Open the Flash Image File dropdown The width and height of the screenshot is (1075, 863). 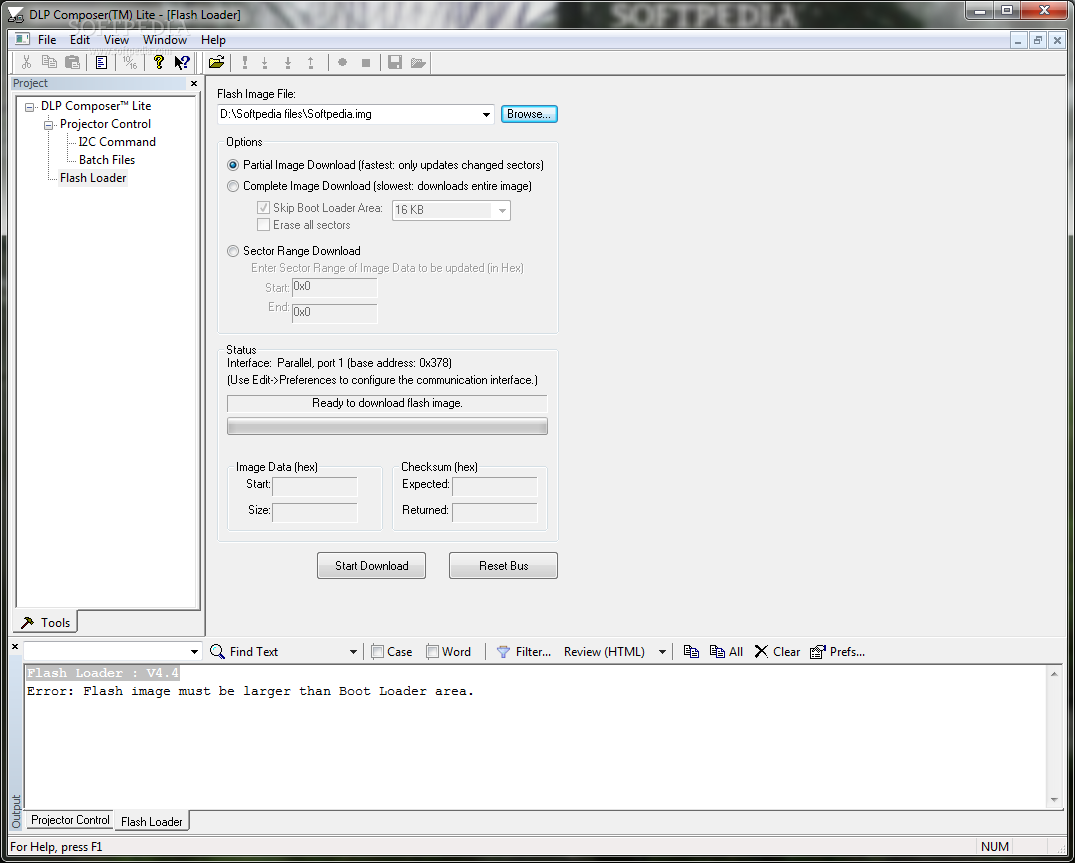point(486,114)
